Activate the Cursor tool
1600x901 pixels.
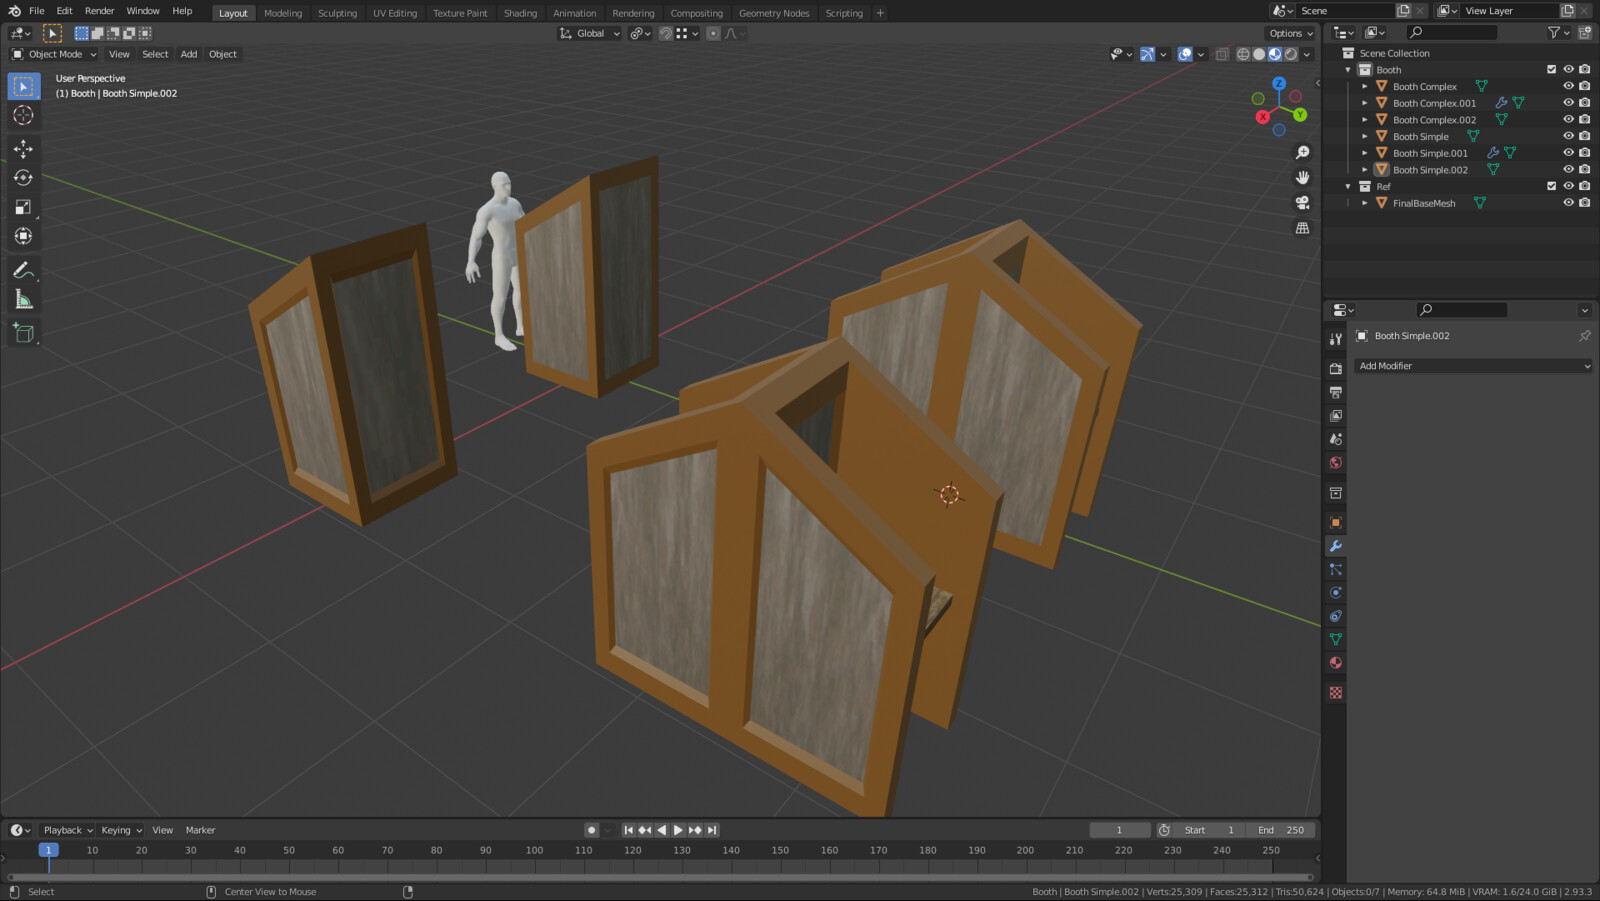[x=24, y=116]
